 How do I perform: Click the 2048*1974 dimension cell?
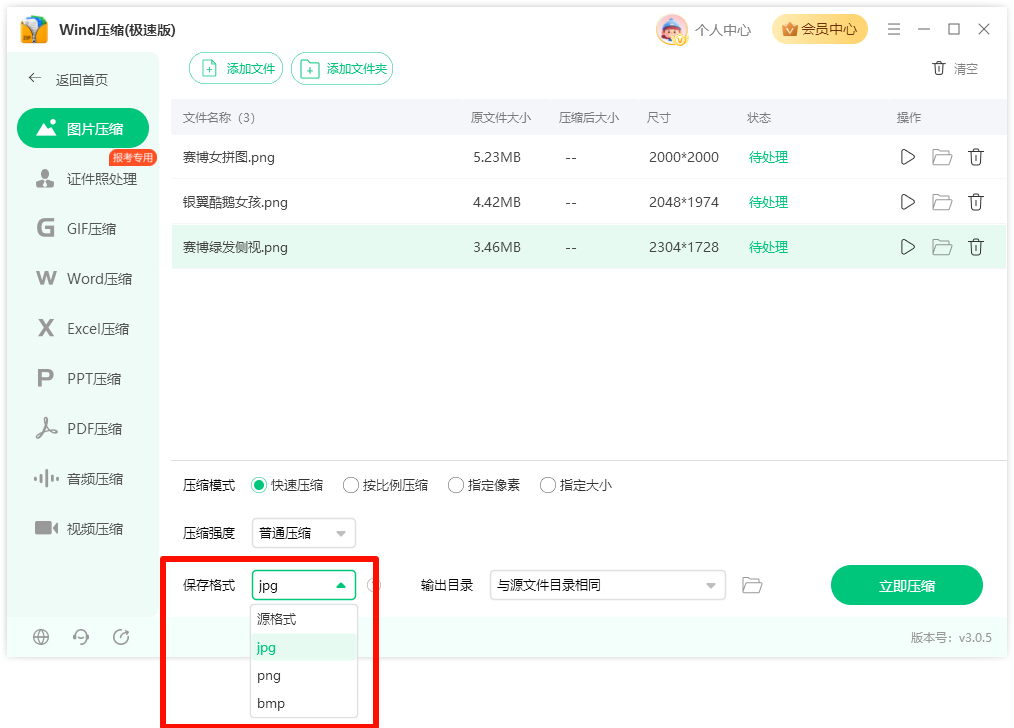click(684, 202)
